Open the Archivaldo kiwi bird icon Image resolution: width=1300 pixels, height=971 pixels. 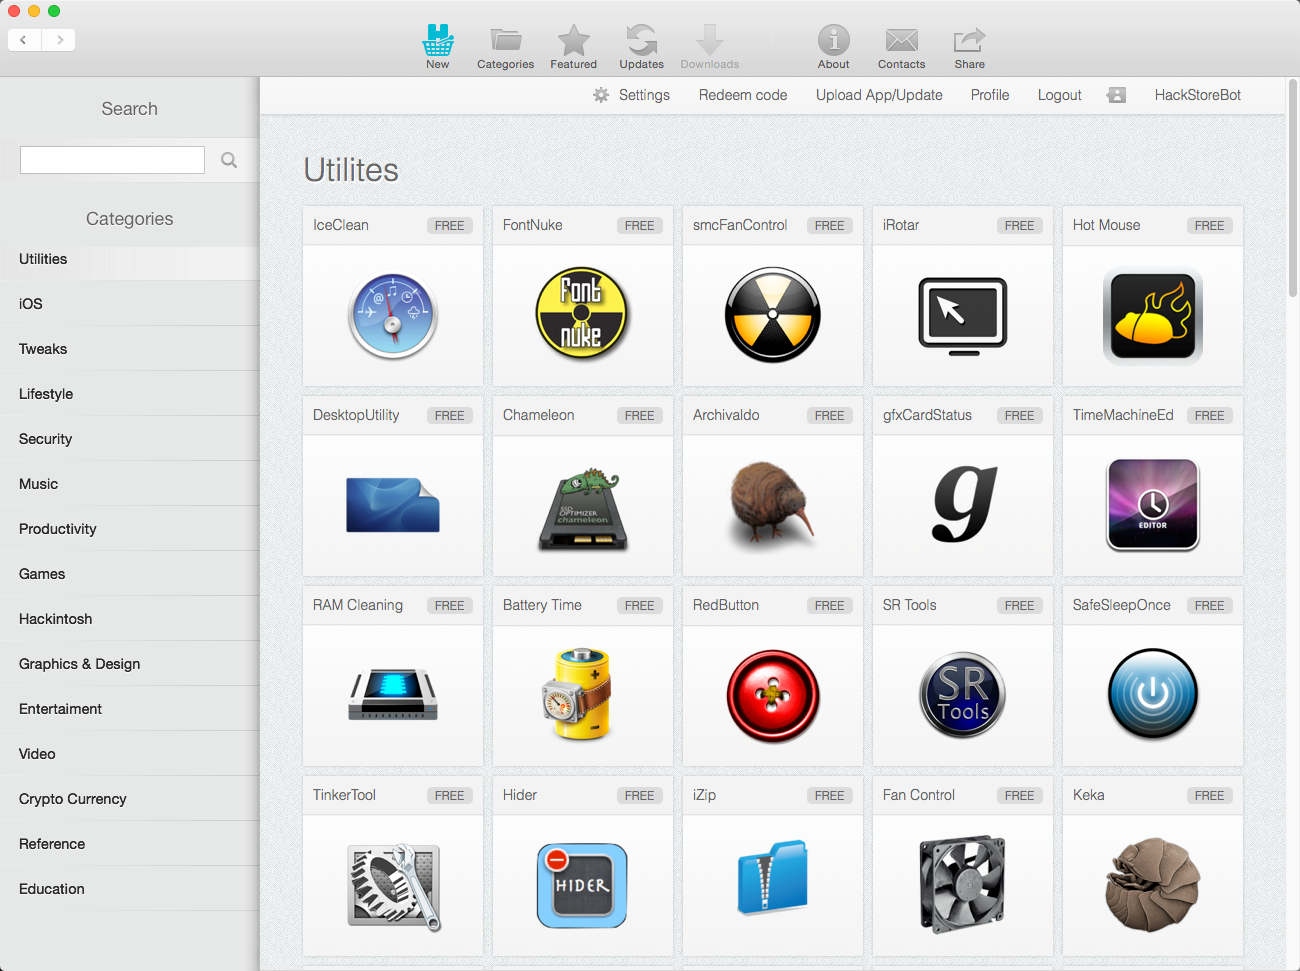click(772, 506)
